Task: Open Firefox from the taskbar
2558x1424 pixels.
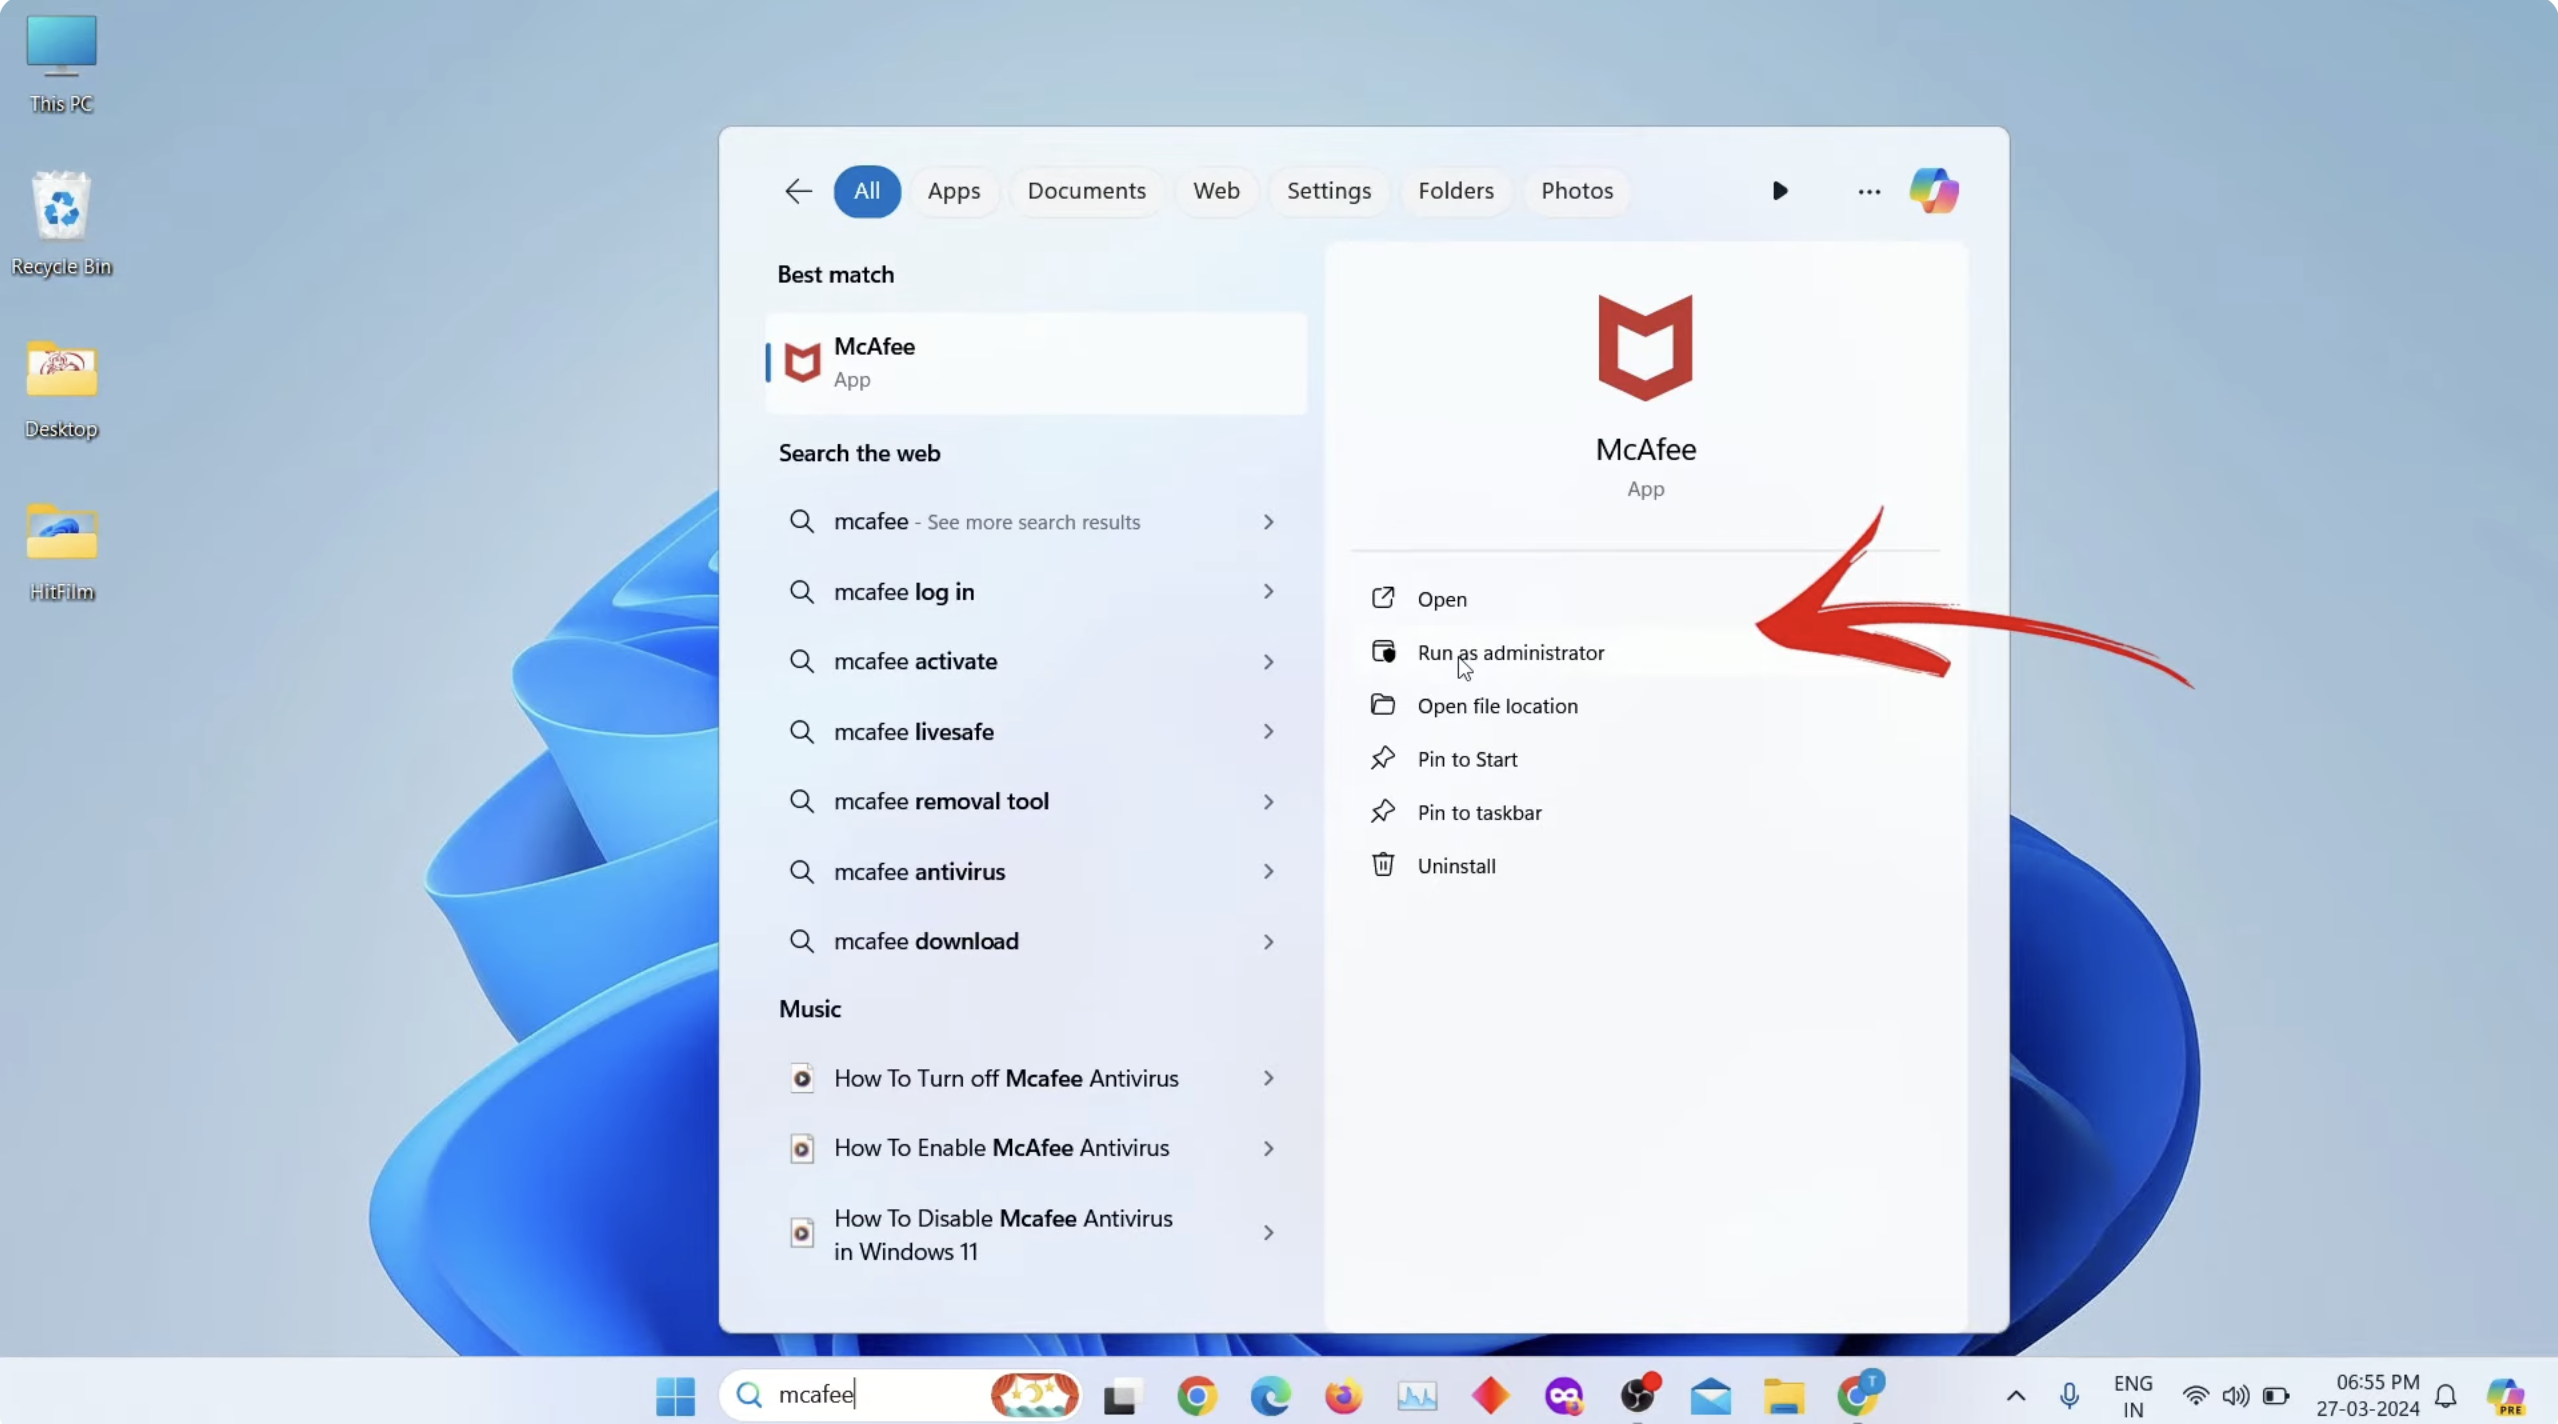Action: [x=1343, y=1395]
